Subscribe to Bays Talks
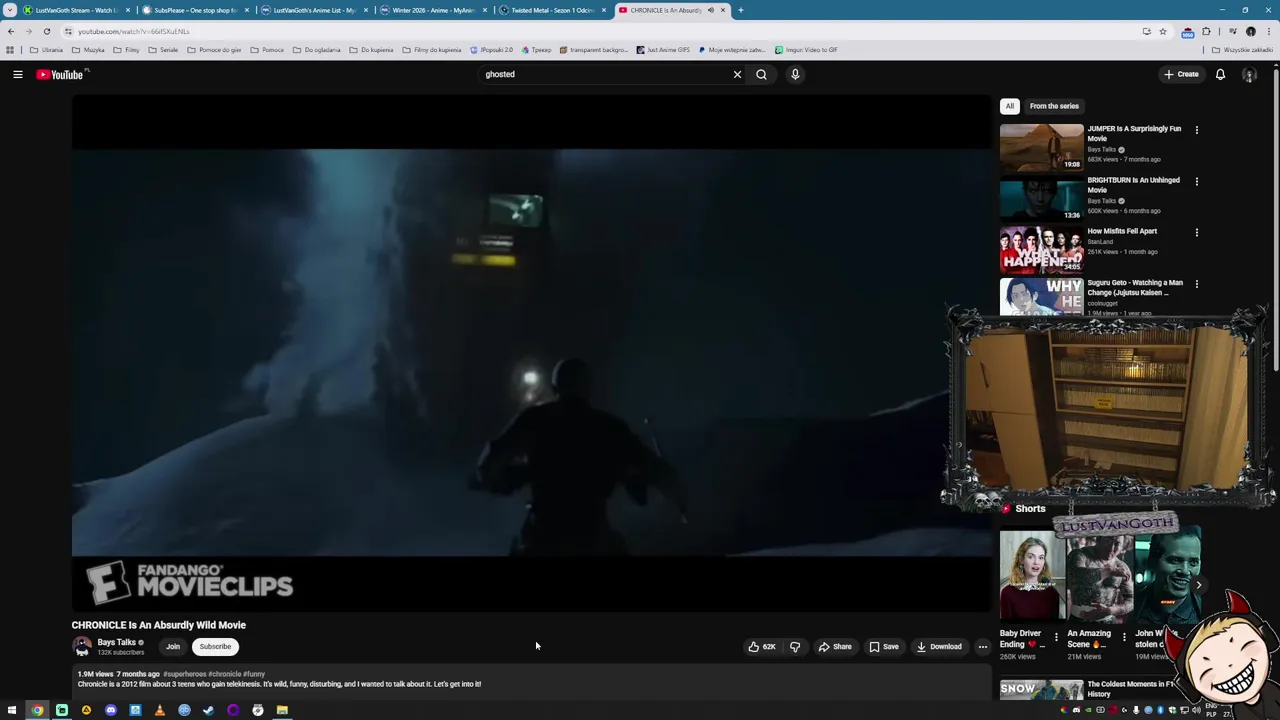1280x720 pixels. pyautogui.click(x=215, y=647)
